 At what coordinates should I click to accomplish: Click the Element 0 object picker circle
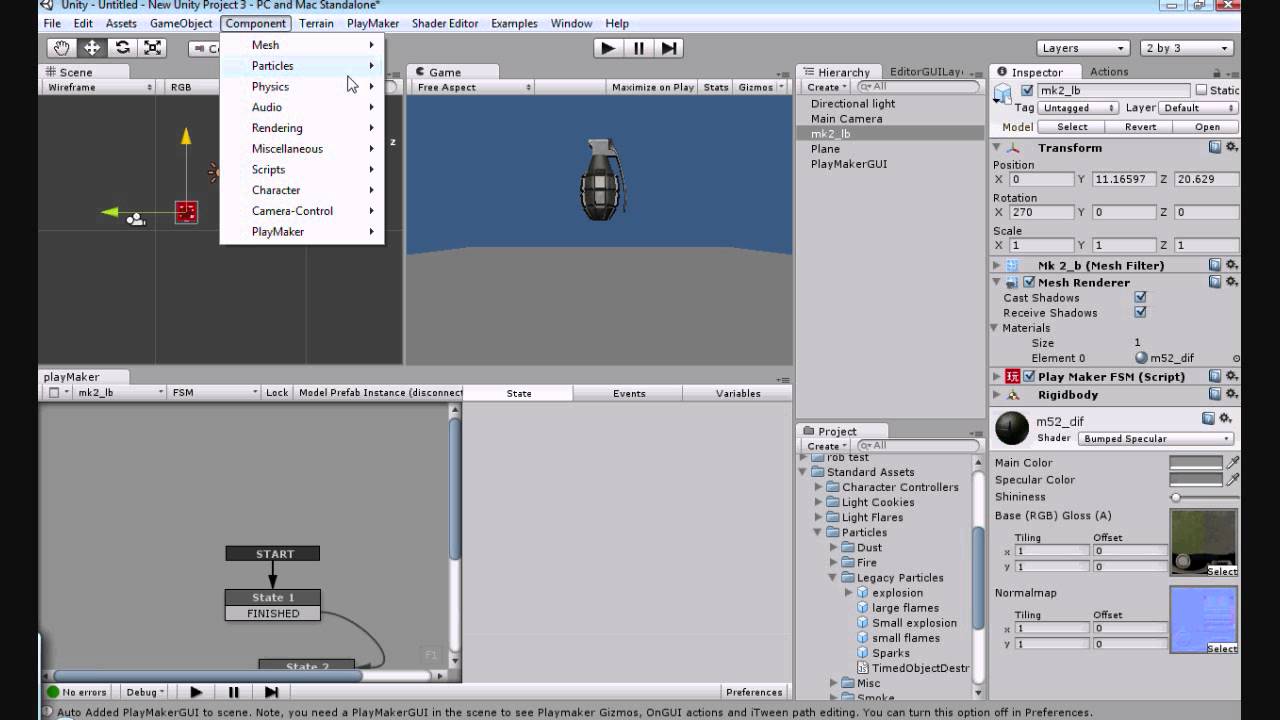[x=1236, y=358]
